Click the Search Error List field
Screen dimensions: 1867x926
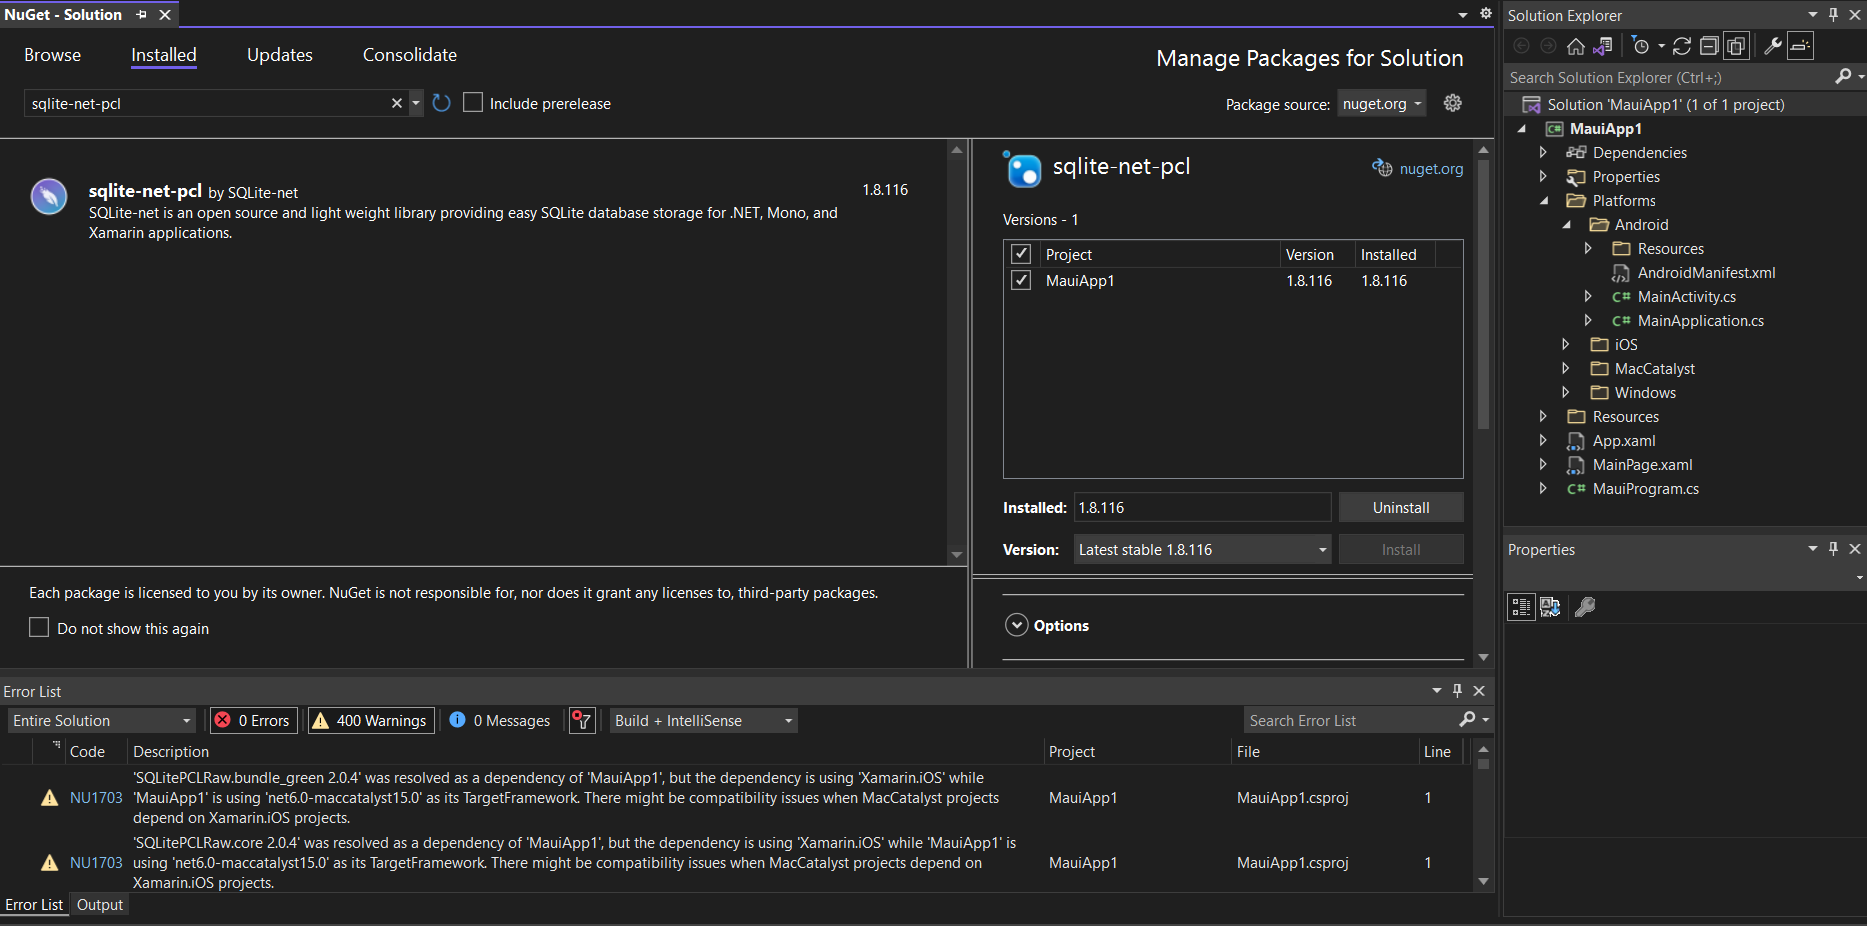point(1350,720)
